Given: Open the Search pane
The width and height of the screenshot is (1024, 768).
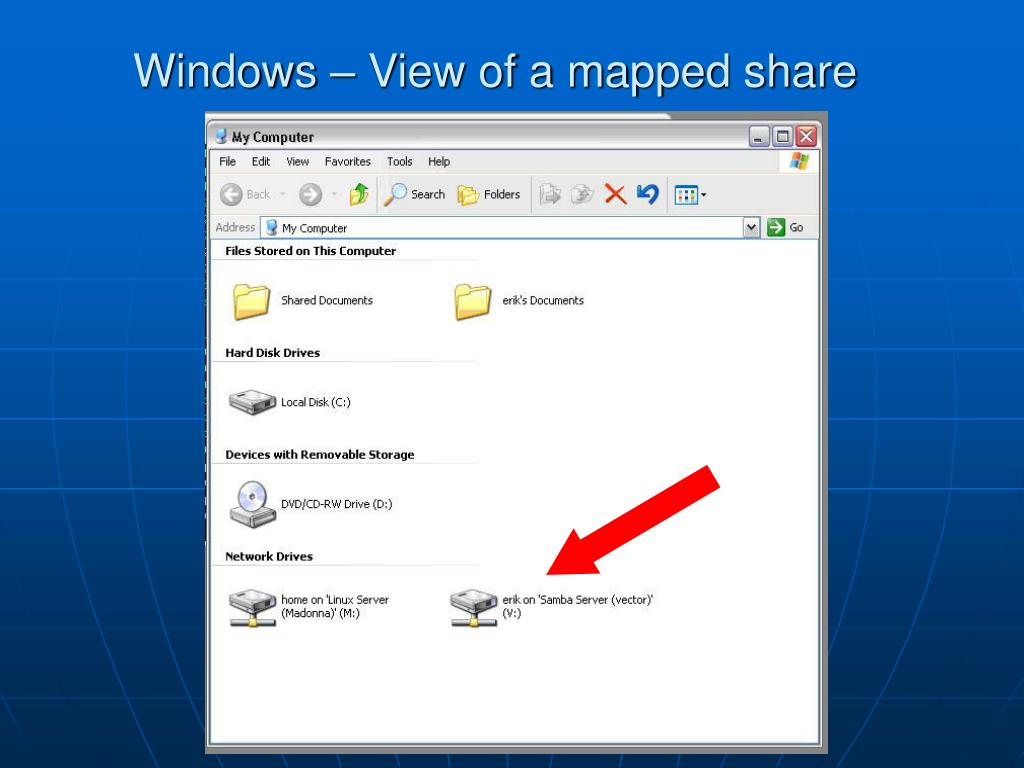Looking at the screenshot, I should pos(414,194).
